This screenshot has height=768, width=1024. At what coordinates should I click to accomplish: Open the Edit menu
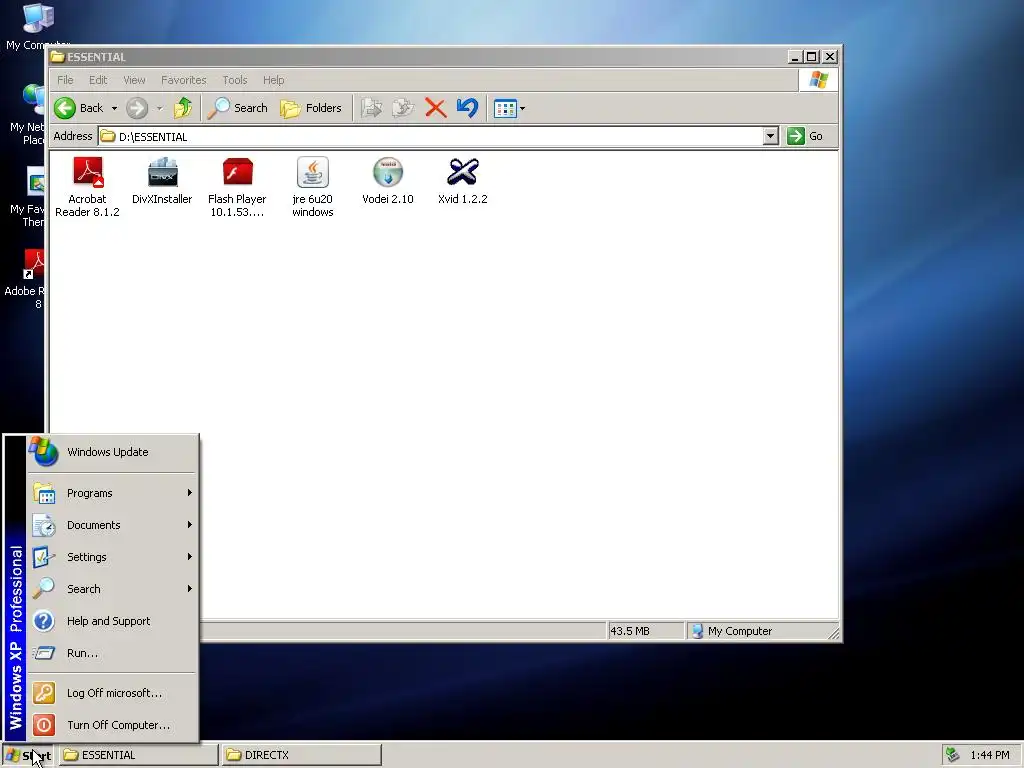[98, 80]
